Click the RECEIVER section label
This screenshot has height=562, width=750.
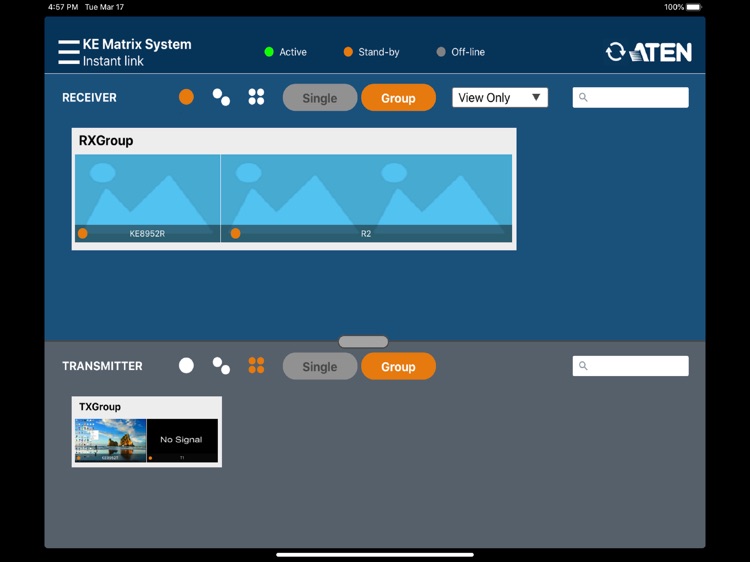89,98
